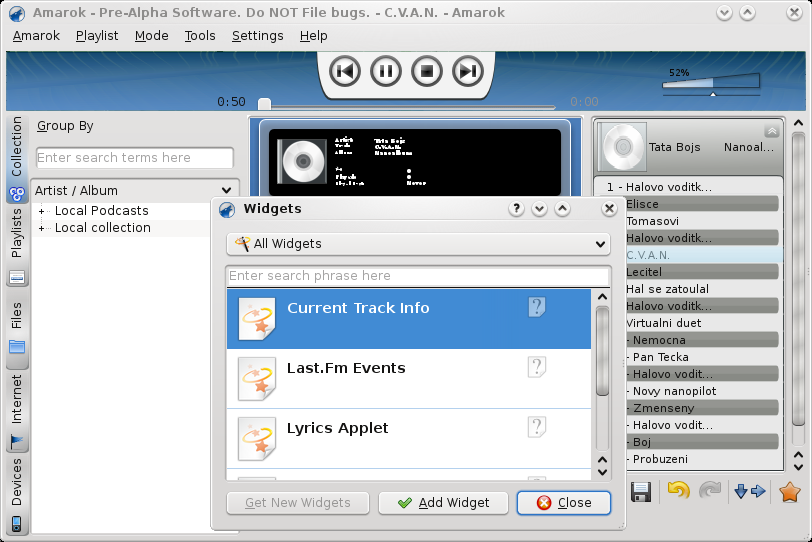Switch to the Files sidebar tab
Screen dimensions: 812x542
(17, 328)
